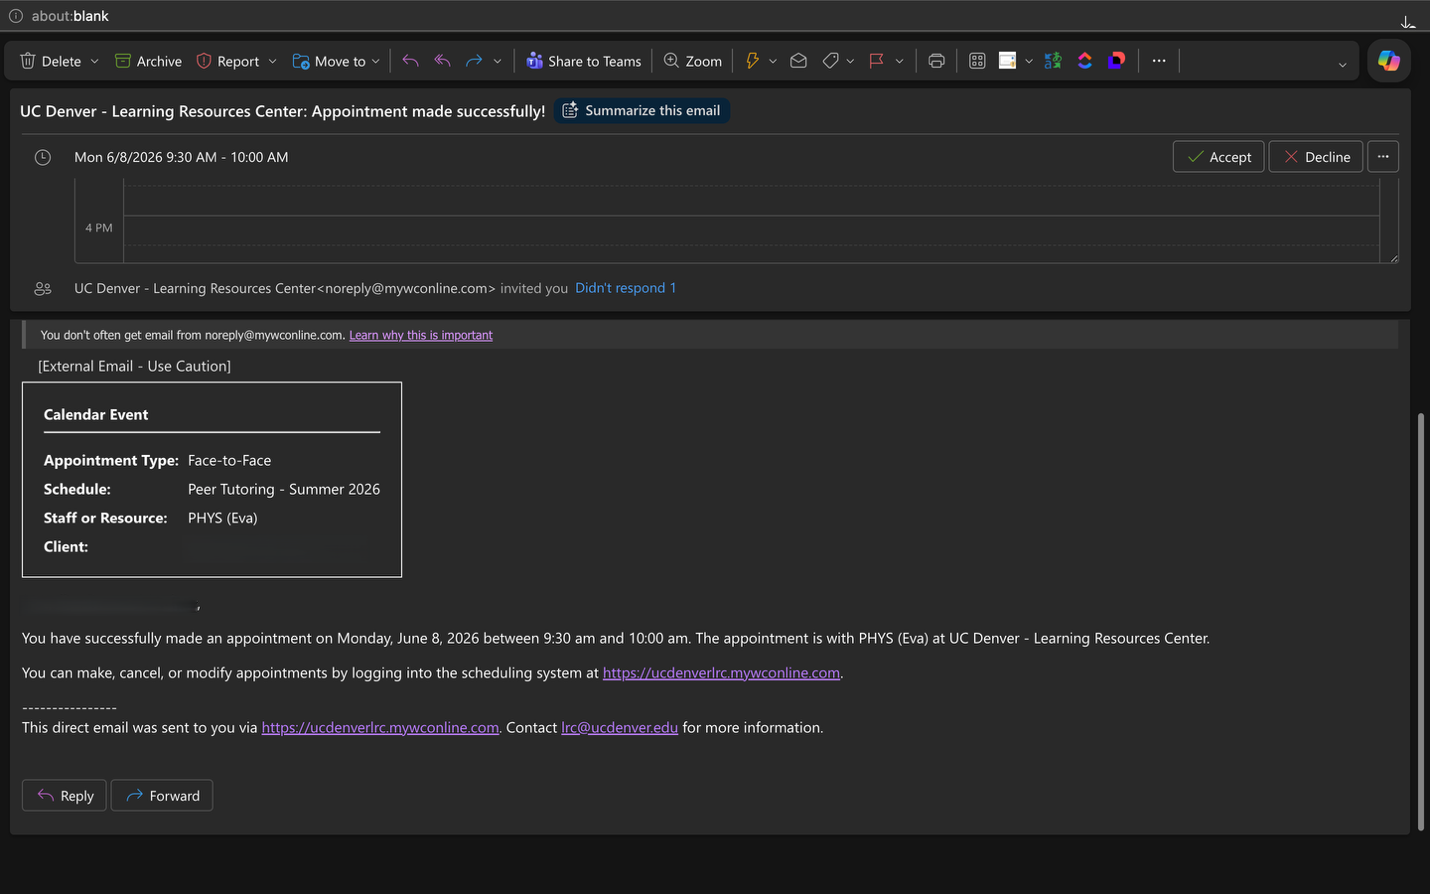
Task: Expand the Report dropdown arrow
Action: pyautogui.click(x=272, y=61)
